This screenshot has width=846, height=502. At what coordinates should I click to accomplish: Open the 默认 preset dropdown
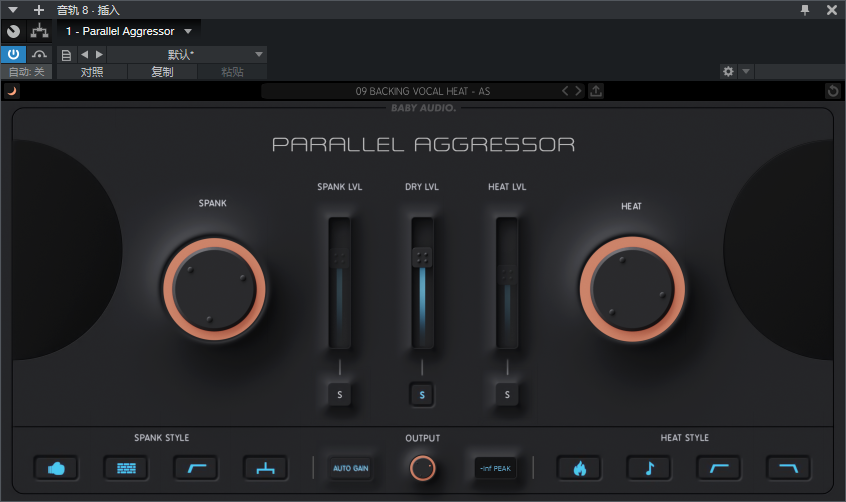[x=187, y=55]
